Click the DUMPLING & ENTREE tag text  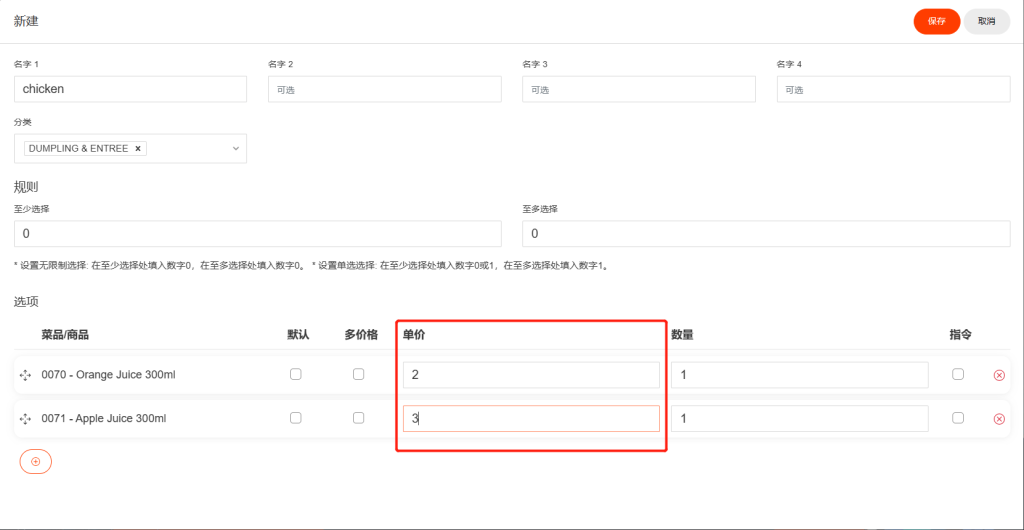pos(78,149)
